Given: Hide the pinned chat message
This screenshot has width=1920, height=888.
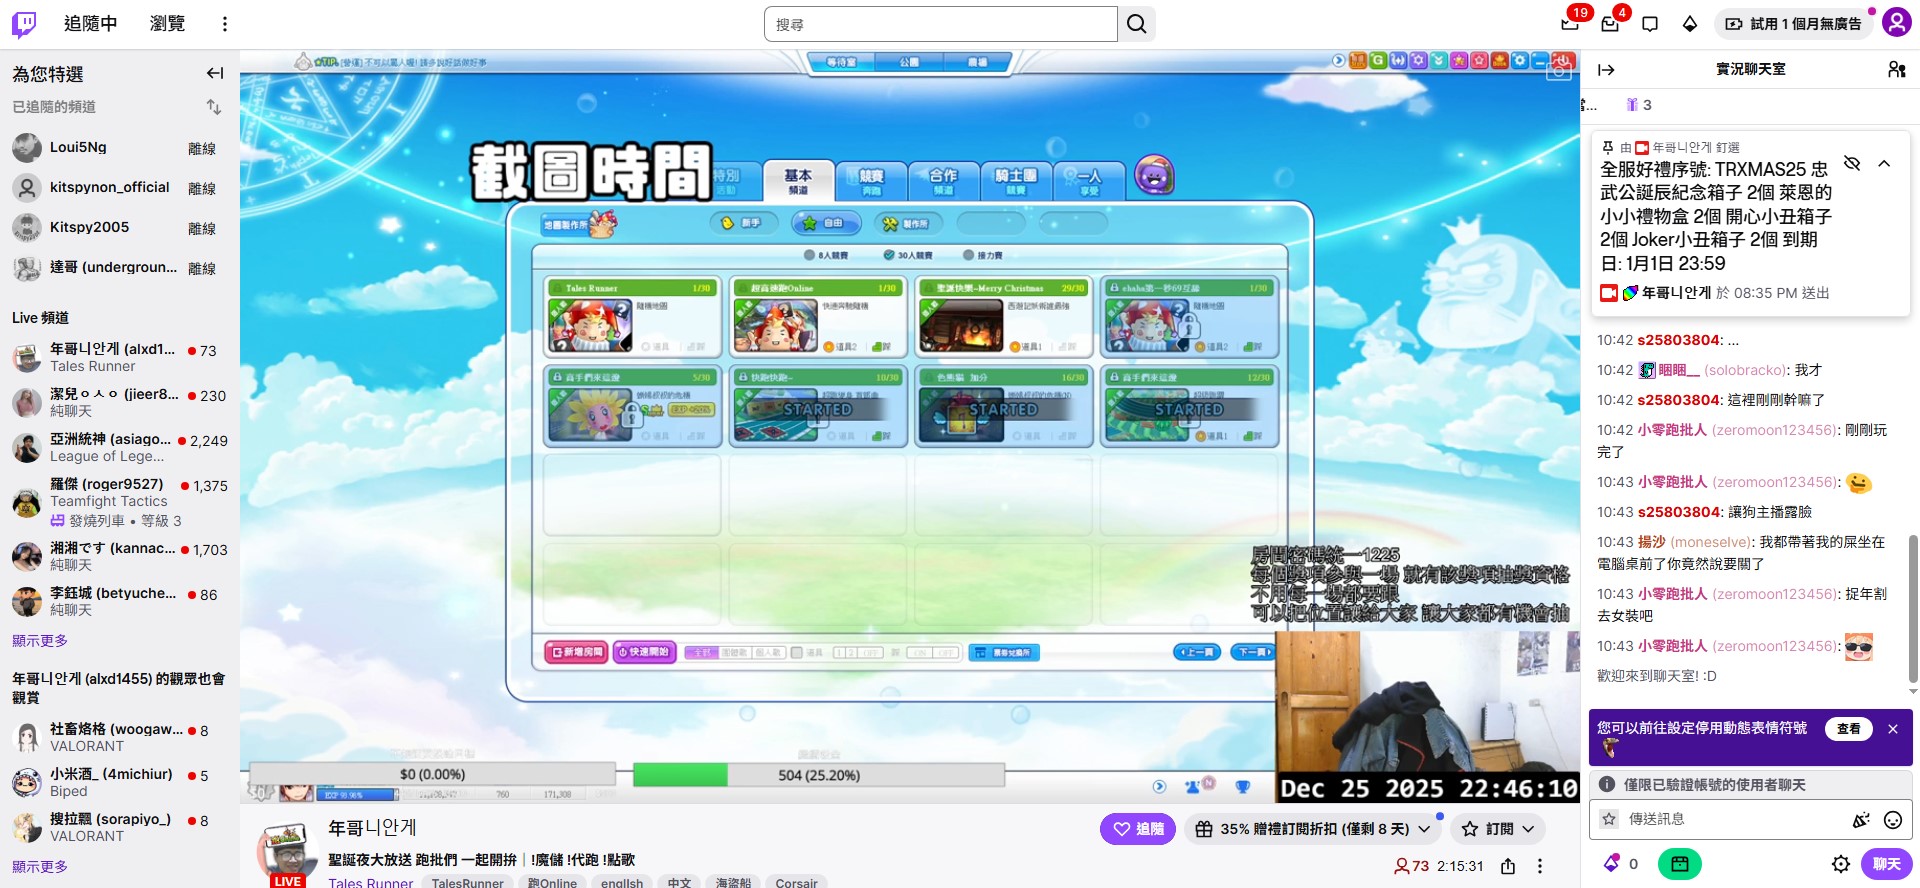Looking at the screenshot, I should click(x=1852, y=163).
